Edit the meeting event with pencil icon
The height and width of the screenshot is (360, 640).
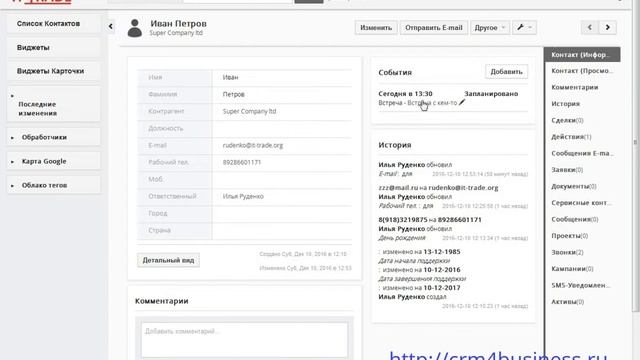tap(462, 102)
